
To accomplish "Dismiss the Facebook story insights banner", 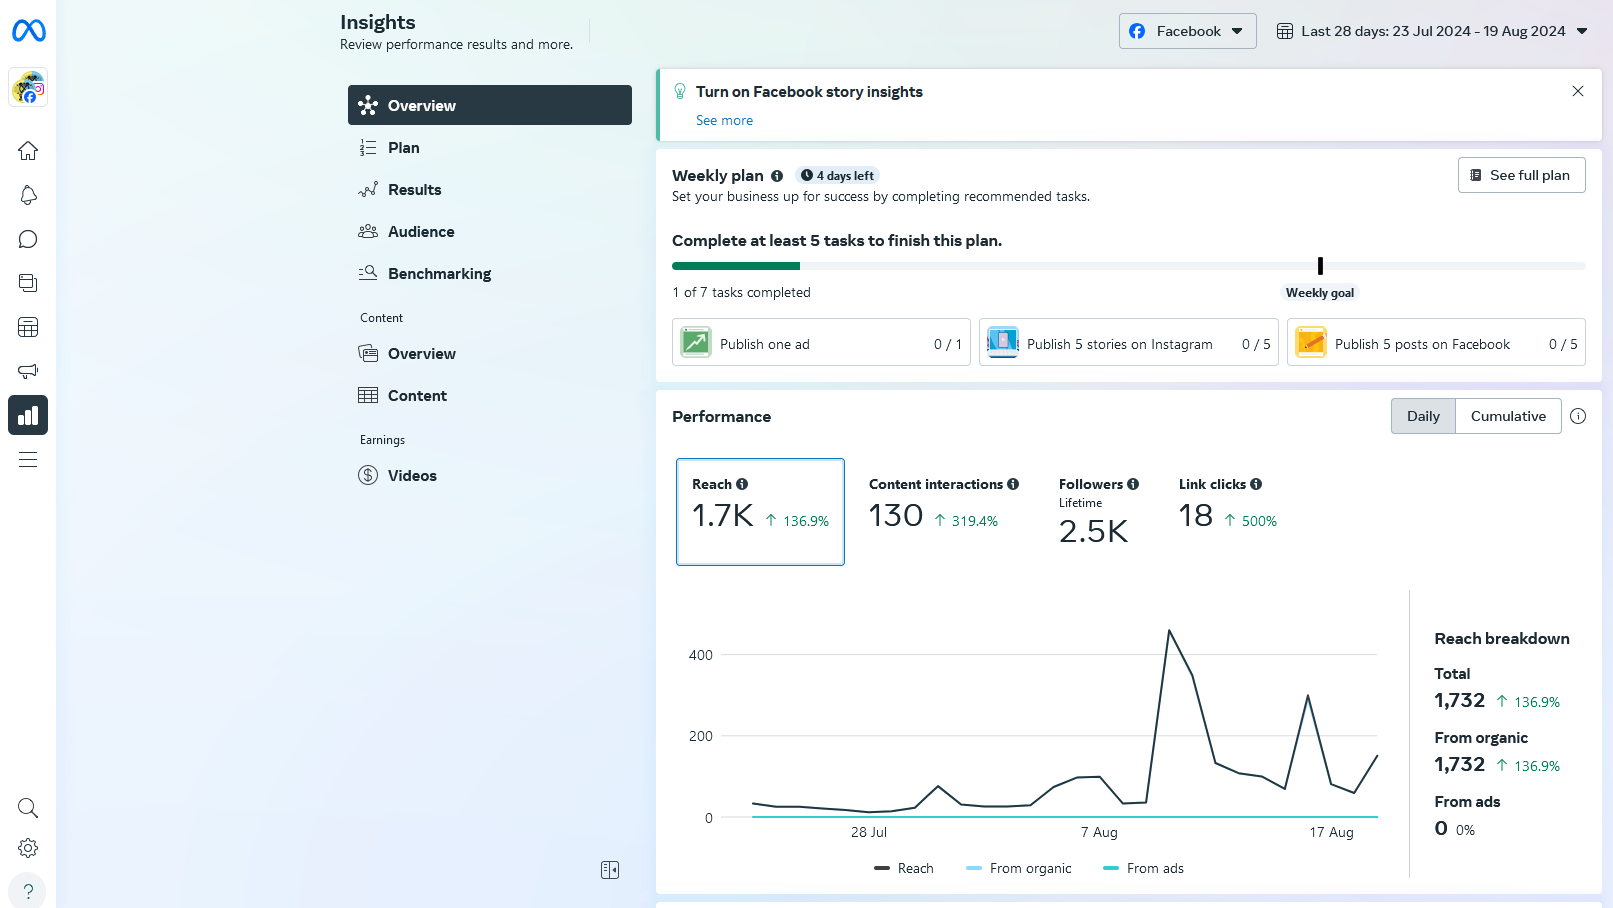I will 1578,91.
